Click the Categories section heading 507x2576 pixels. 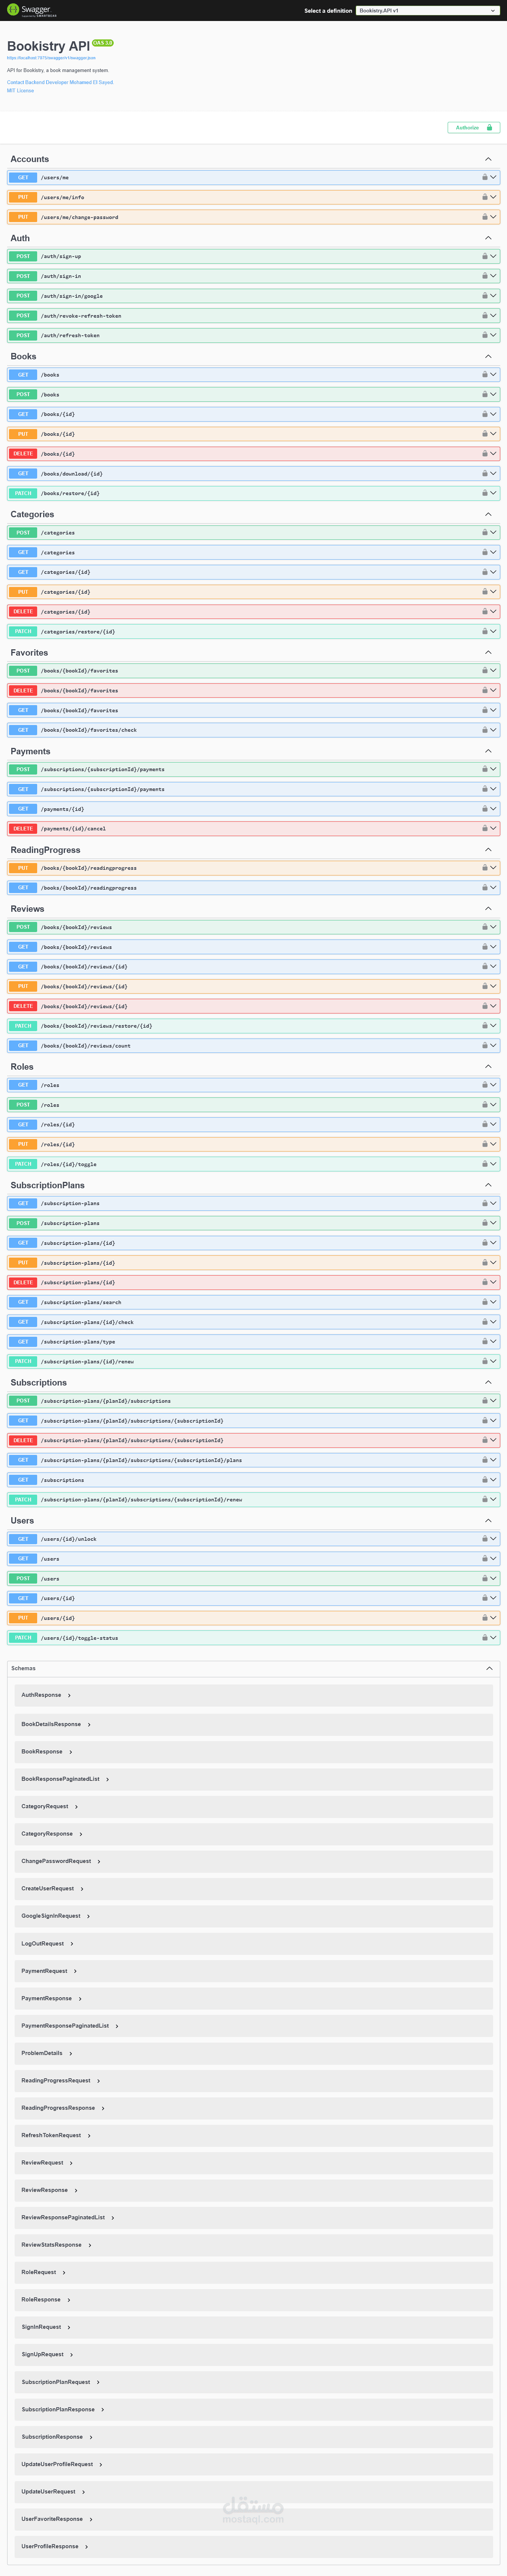point(32,514)
